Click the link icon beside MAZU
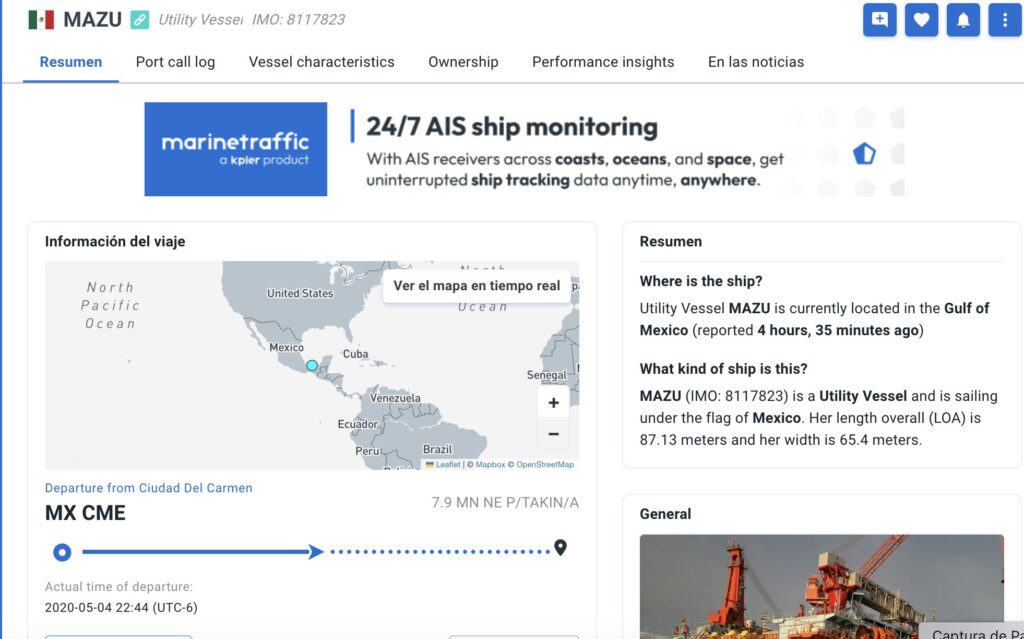The width and height of the screenshot is (1024, 639). pyautogui.click(x=140, y=20)
